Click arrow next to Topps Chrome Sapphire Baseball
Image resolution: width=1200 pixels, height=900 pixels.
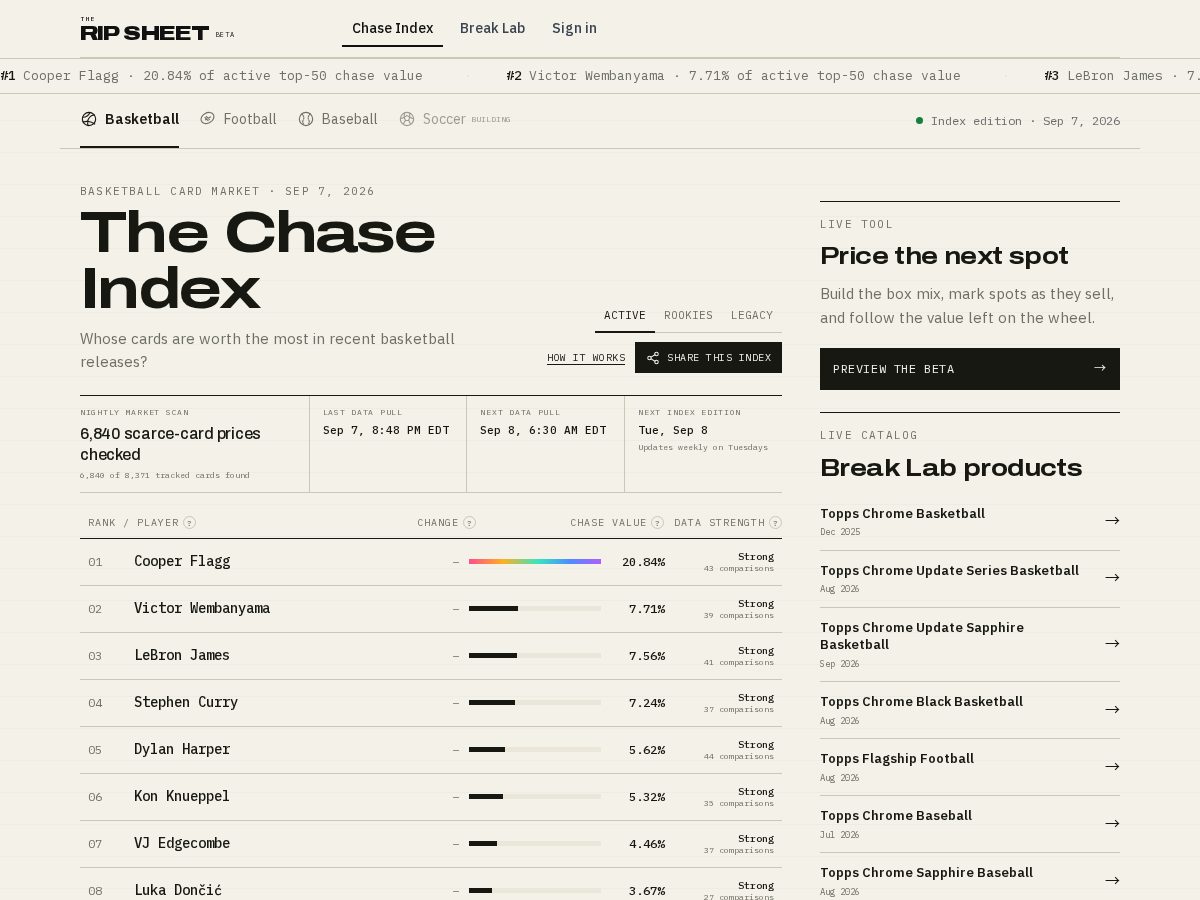(1112, 881)
